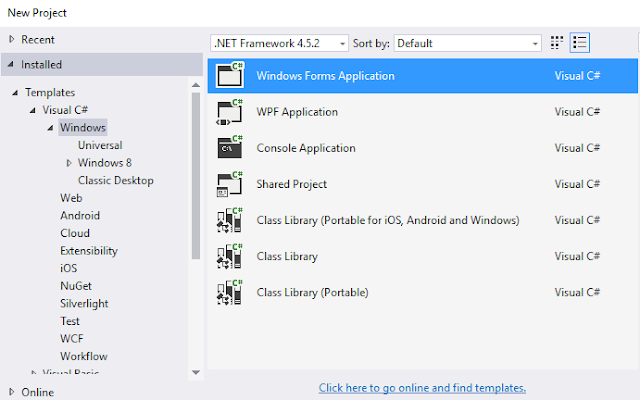The height and width of the screenshot is (400, 640).
Task: Select the Extensibility template category
Action: coord(89,251)
